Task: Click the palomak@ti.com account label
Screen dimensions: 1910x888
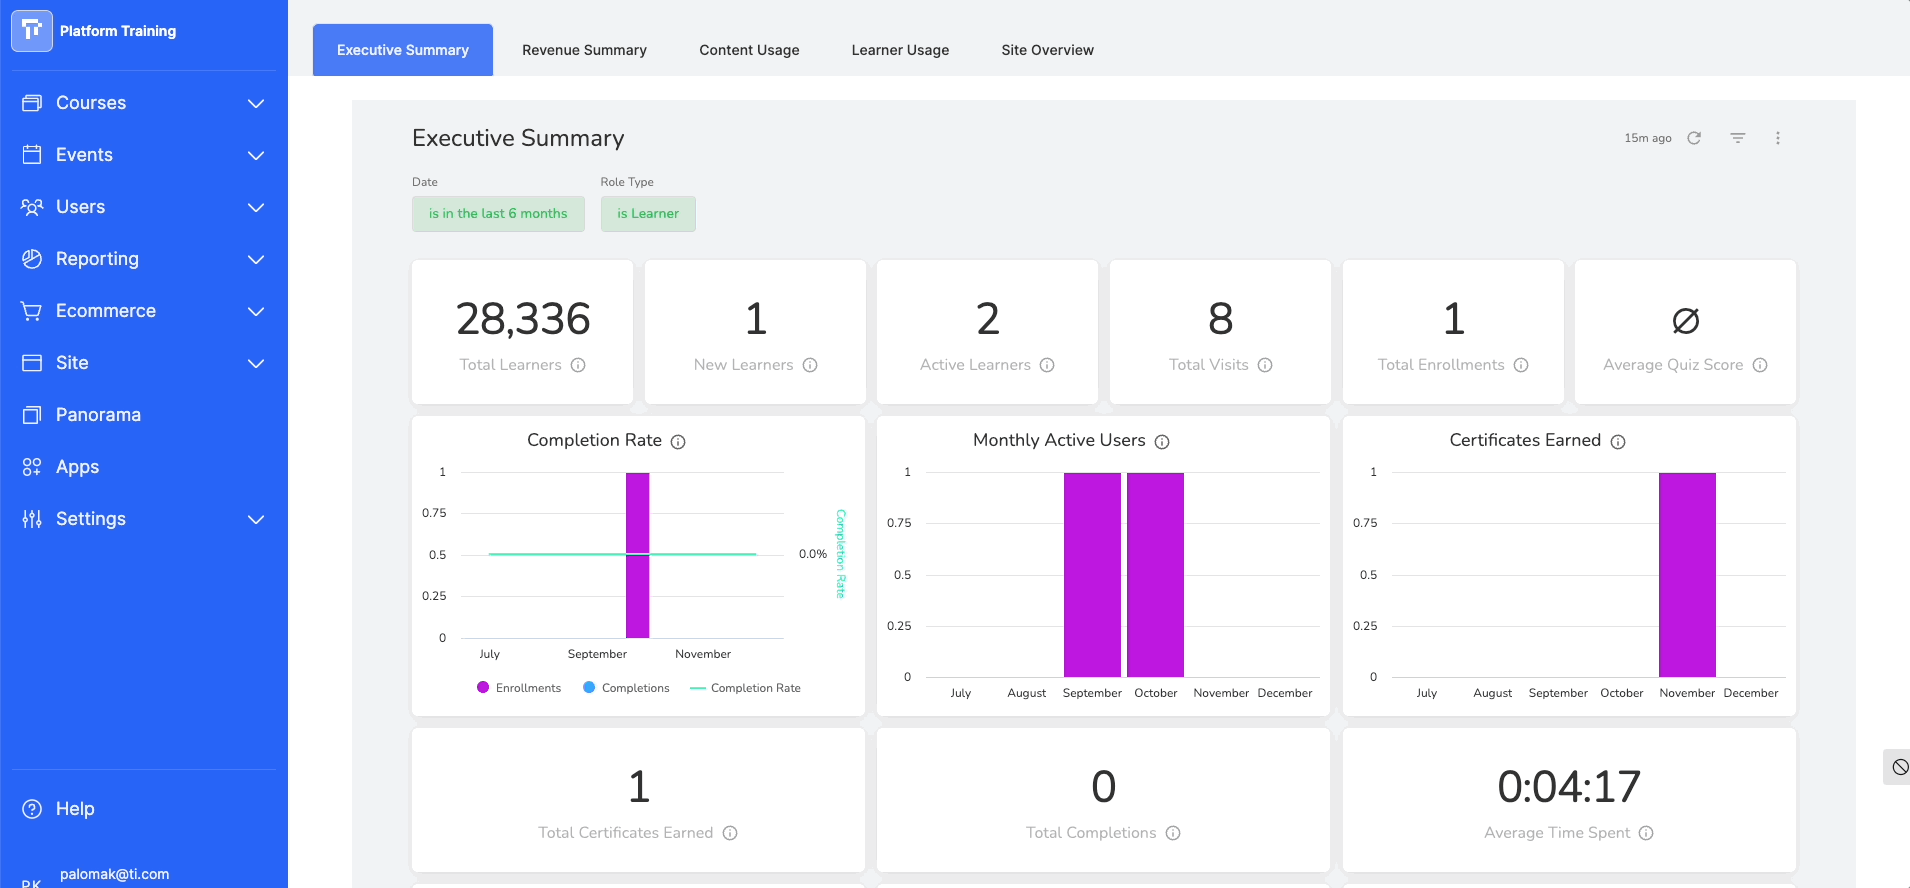Action: (x=114, y=874)
